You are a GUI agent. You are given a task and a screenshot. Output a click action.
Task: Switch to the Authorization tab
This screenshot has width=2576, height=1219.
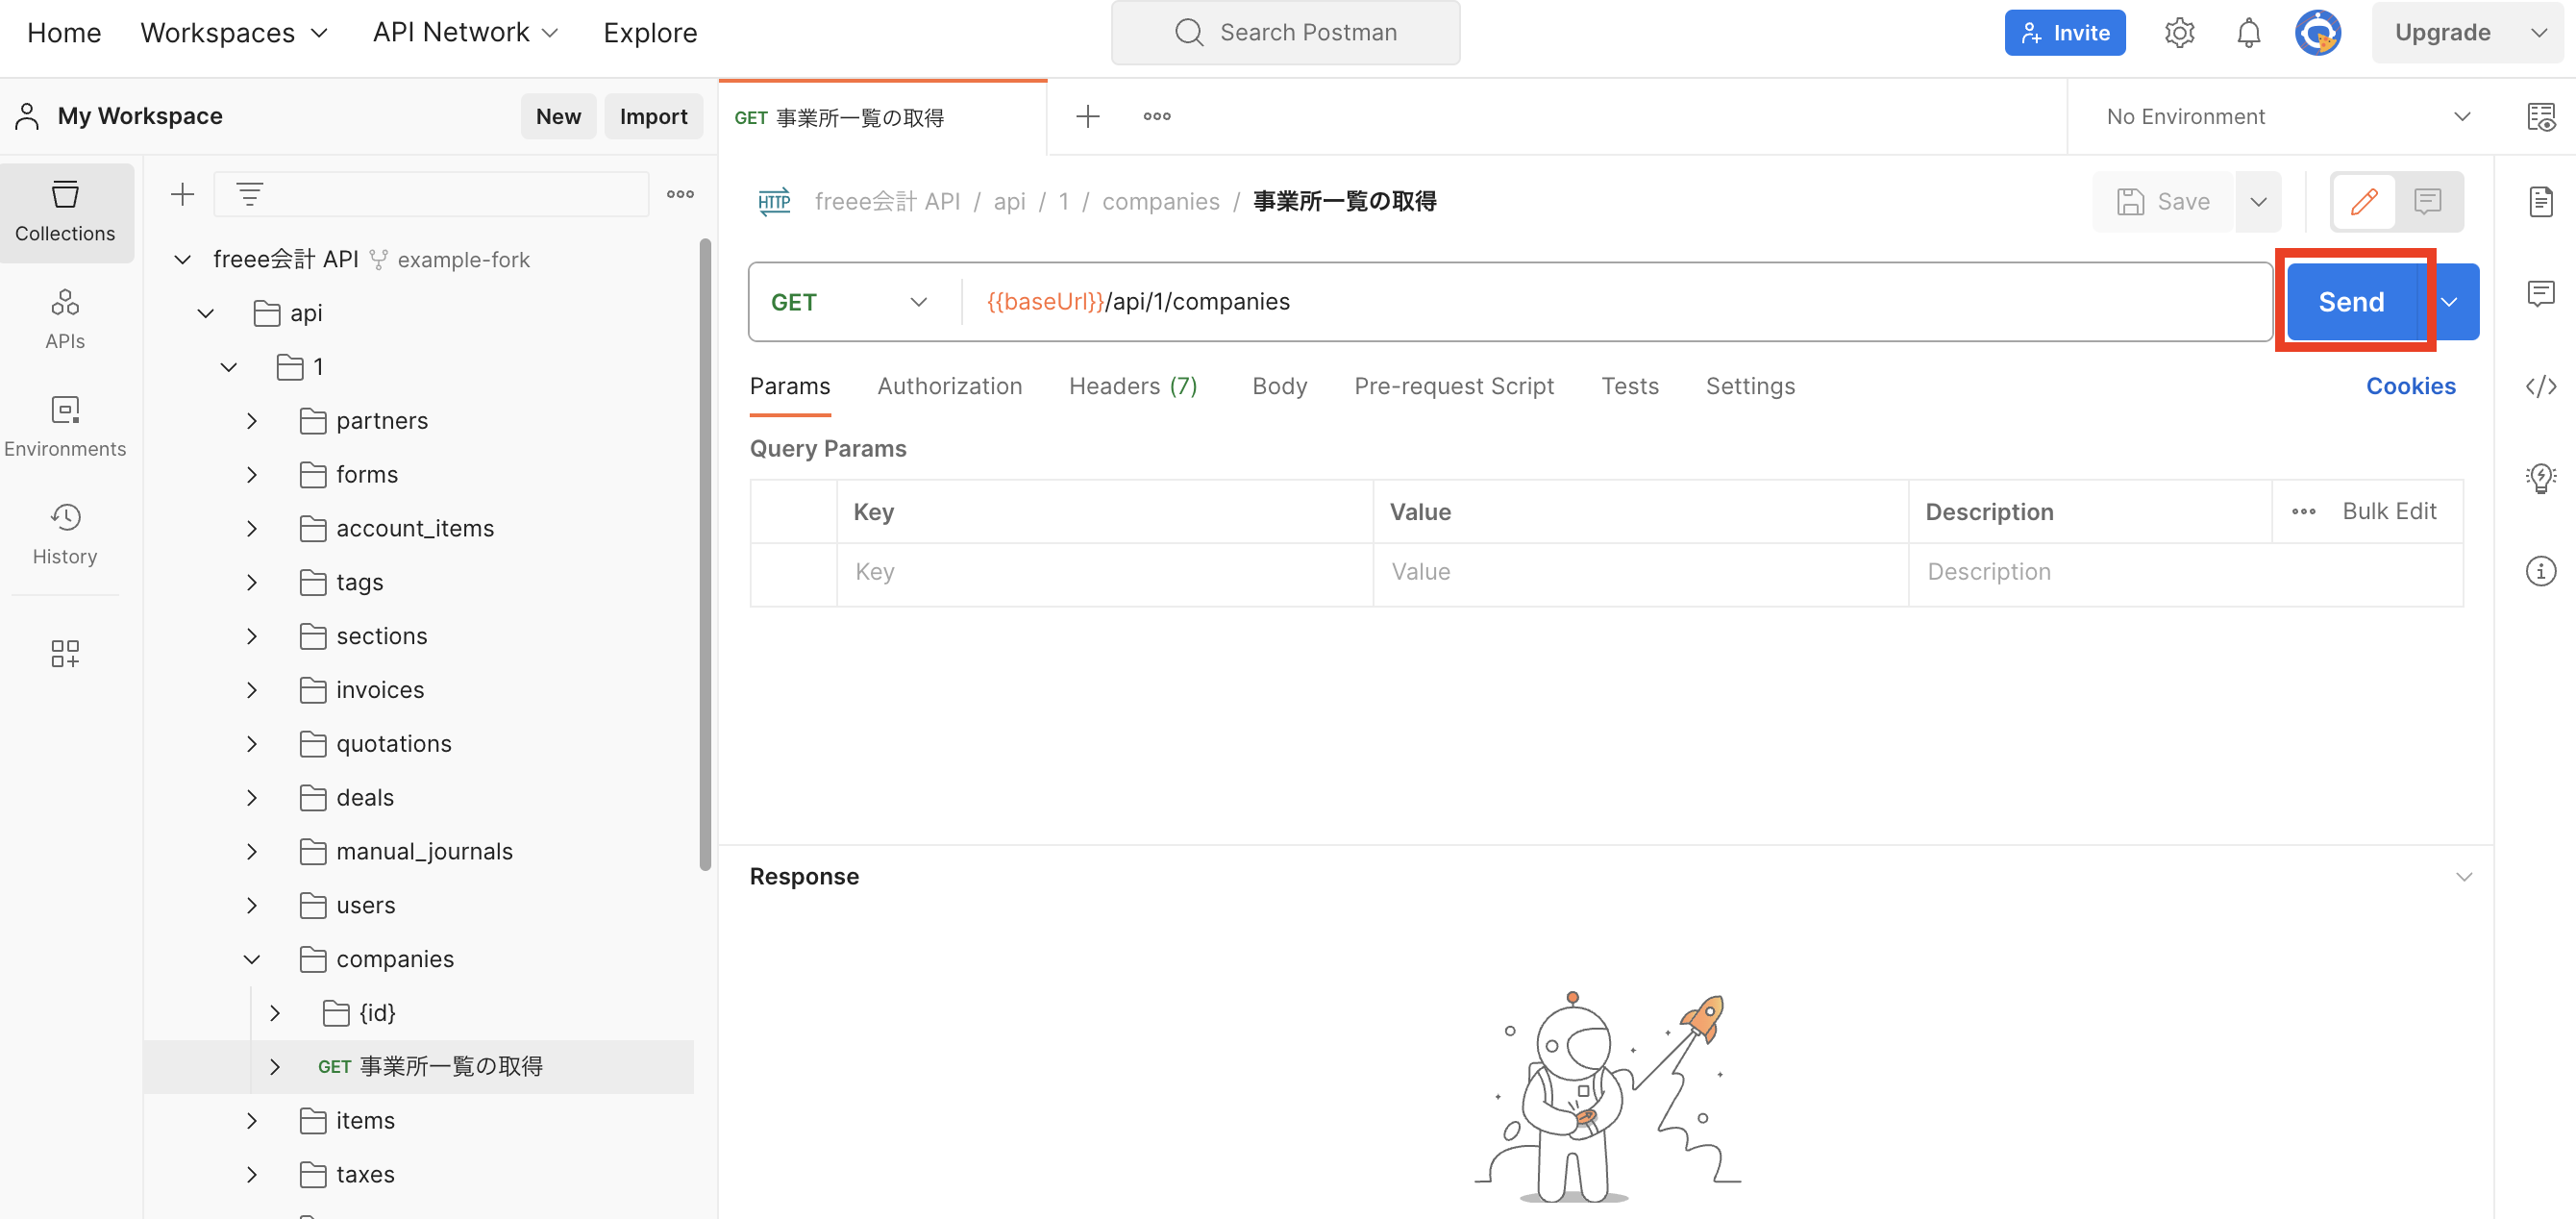(x=950, y=386)
